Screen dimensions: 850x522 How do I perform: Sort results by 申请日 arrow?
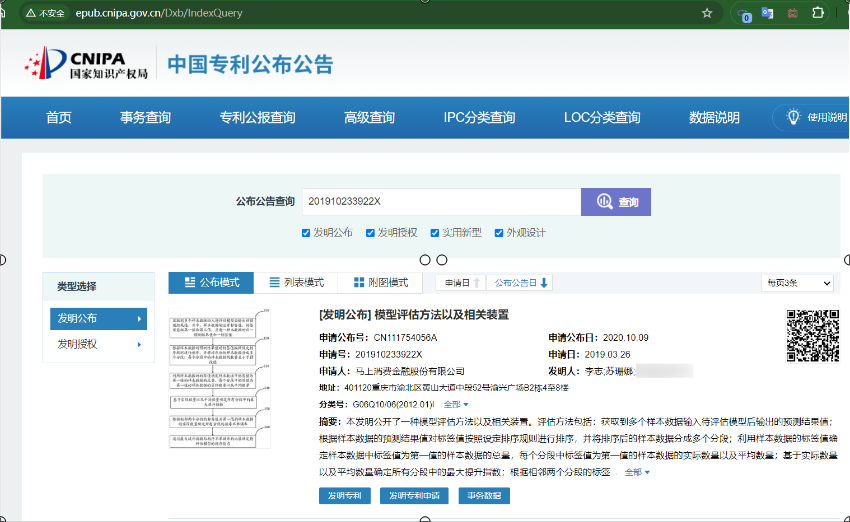pos(477,283)
